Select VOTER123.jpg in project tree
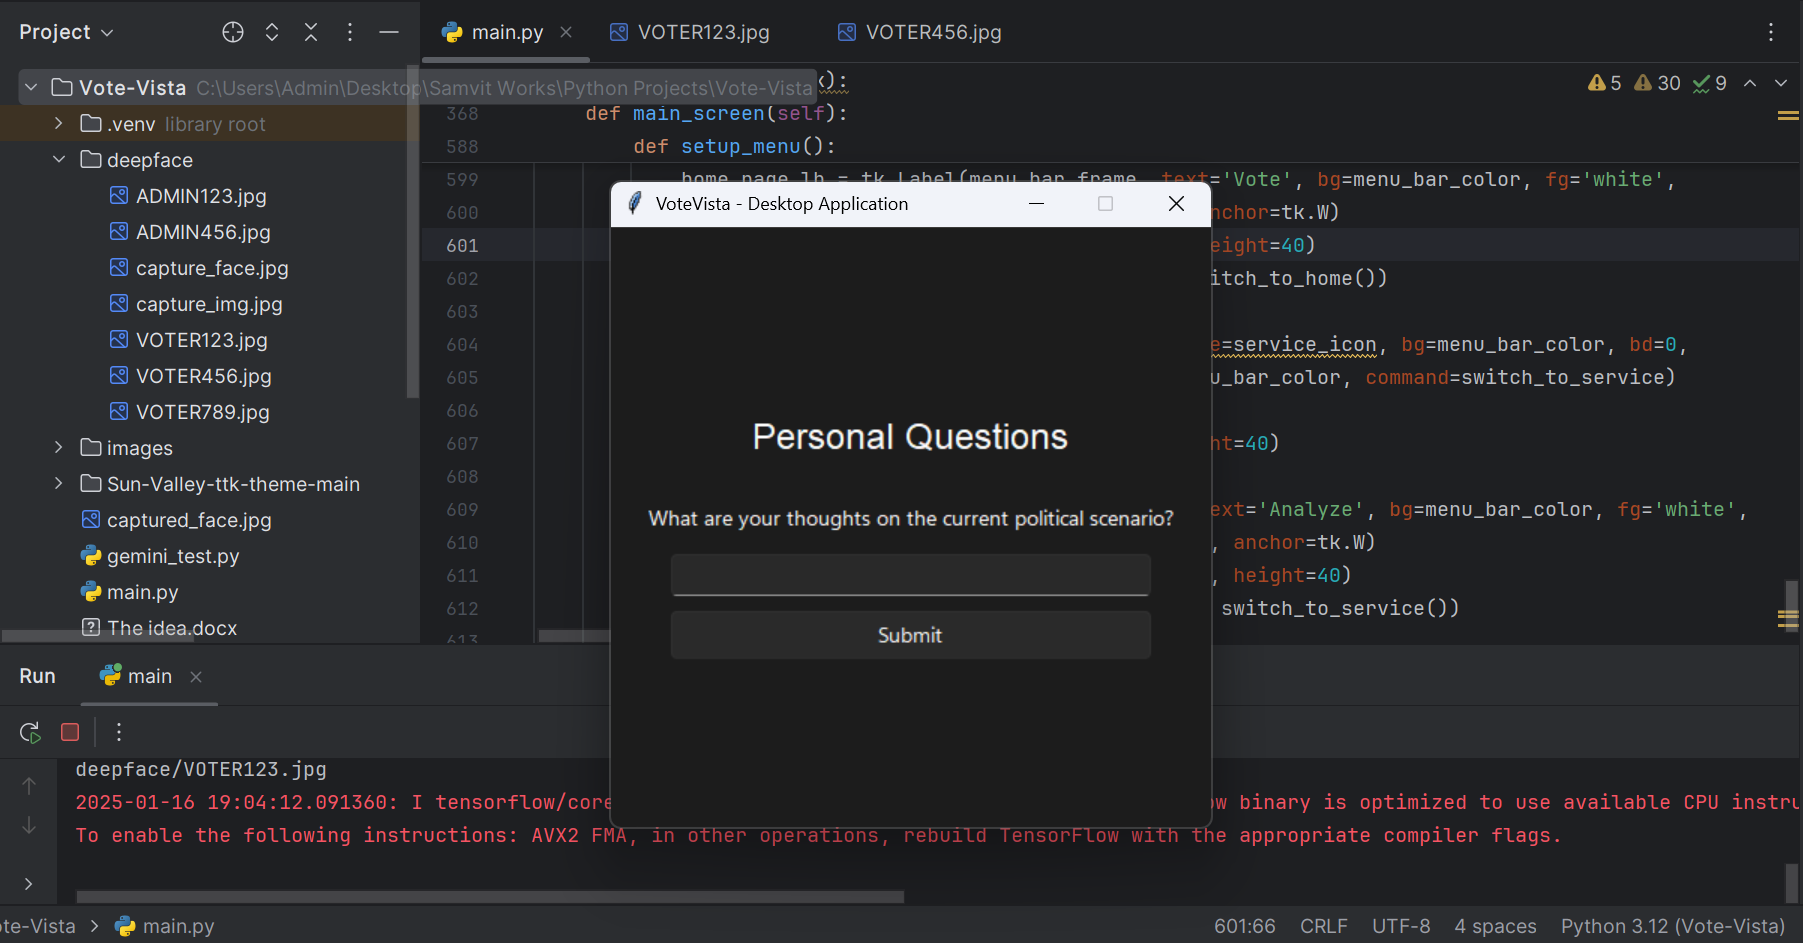This screenshot has height=943, width=1803. tap(202, 340)
